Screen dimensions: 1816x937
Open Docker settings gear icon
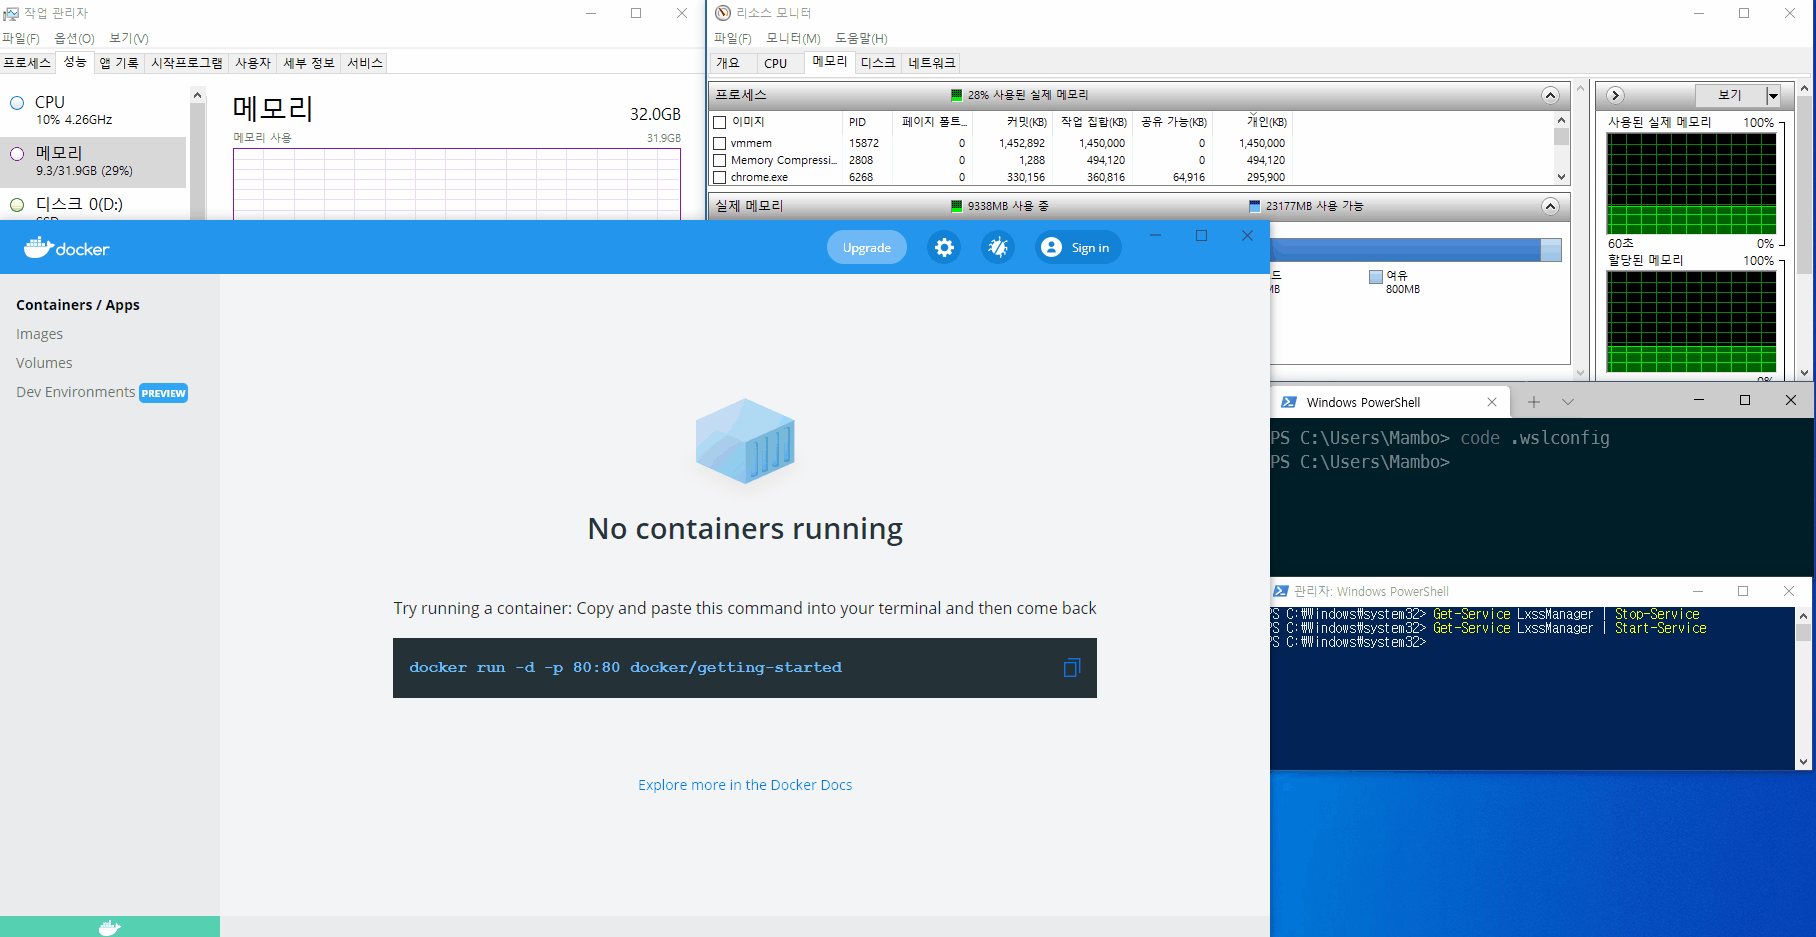[944, 248]
